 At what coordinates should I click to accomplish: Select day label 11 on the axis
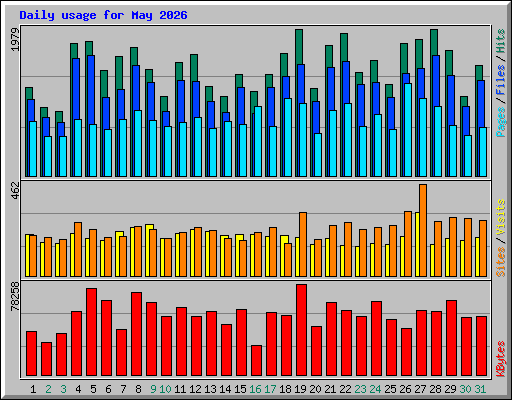[x=180, y=389]
